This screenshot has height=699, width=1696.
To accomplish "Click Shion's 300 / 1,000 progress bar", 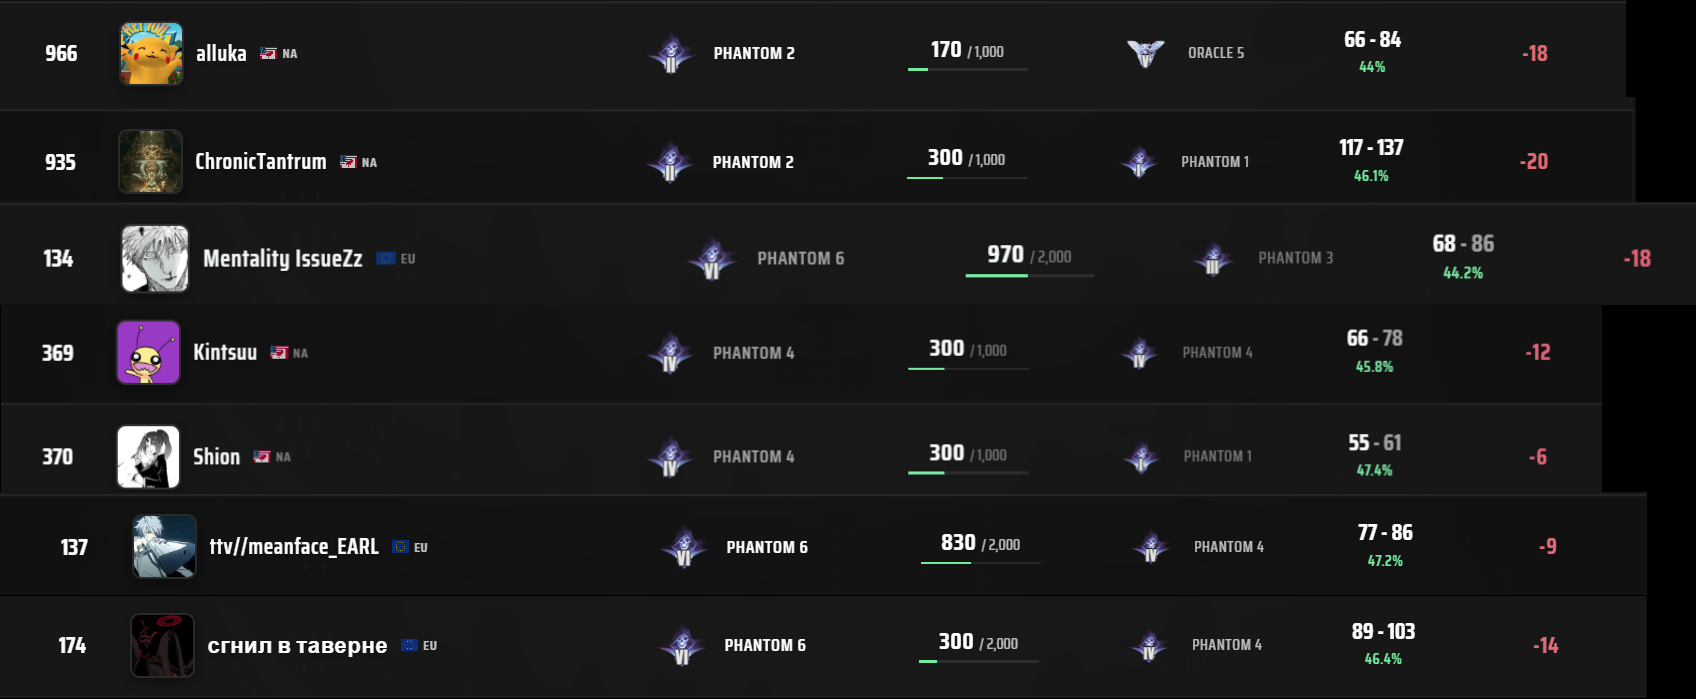I will click(968, 472).
